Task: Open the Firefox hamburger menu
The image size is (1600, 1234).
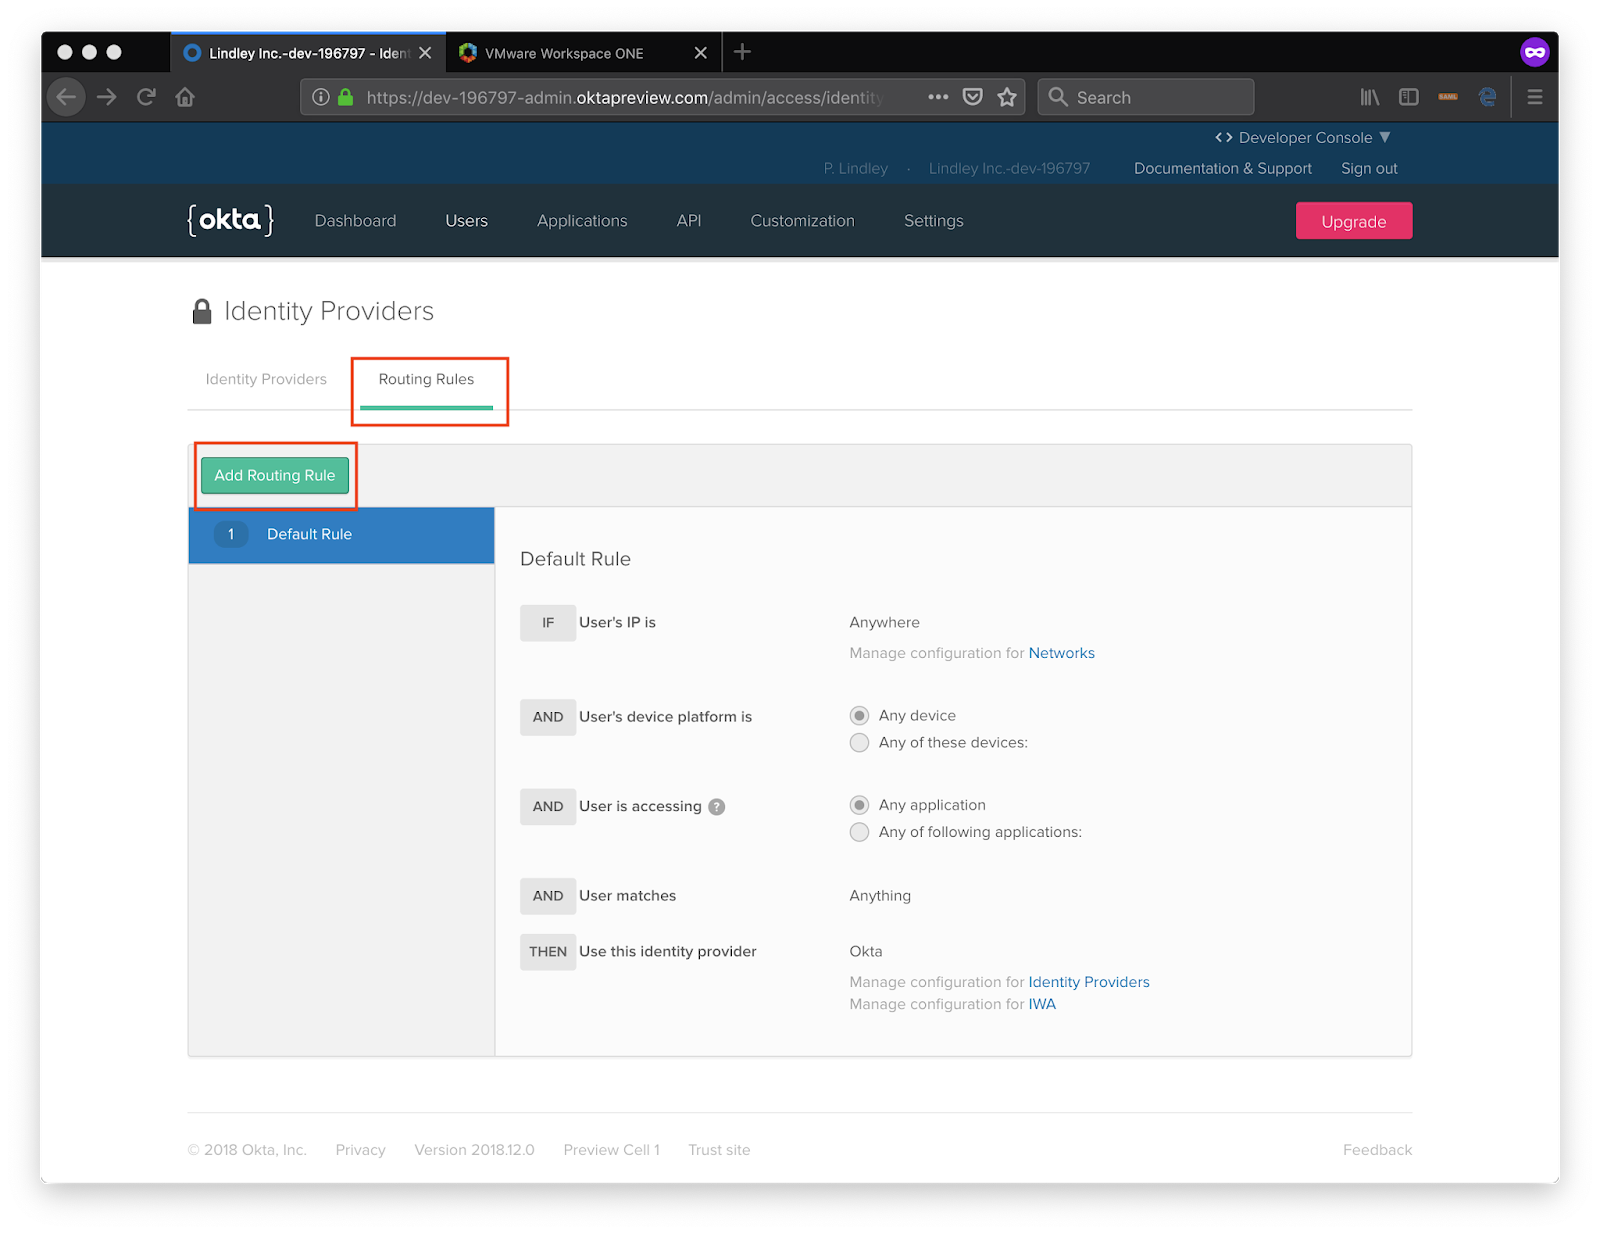Action: [1535, 97]
